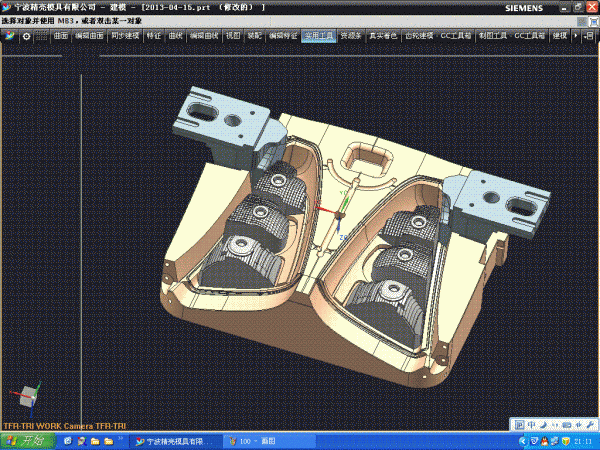
Task: Open the Windows 开始 Start button
Action: coord(28,441)
